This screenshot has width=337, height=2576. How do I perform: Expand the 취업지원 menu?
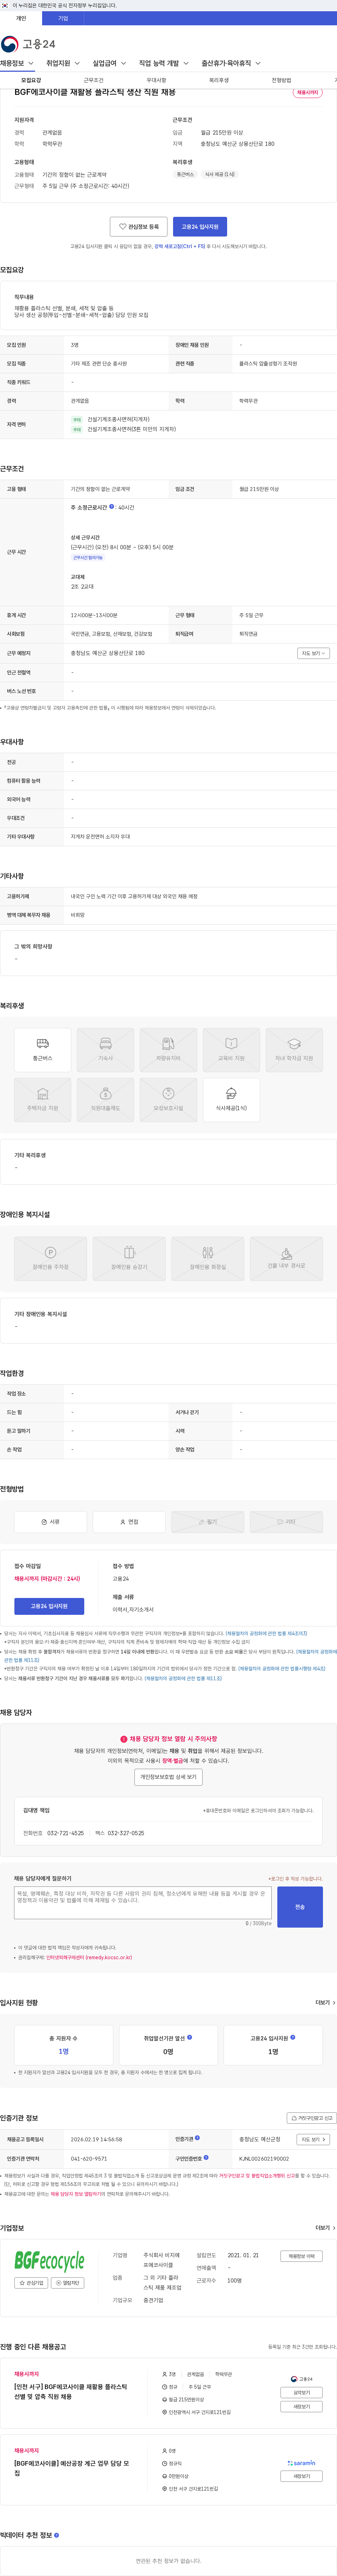[x=63, y=63]
